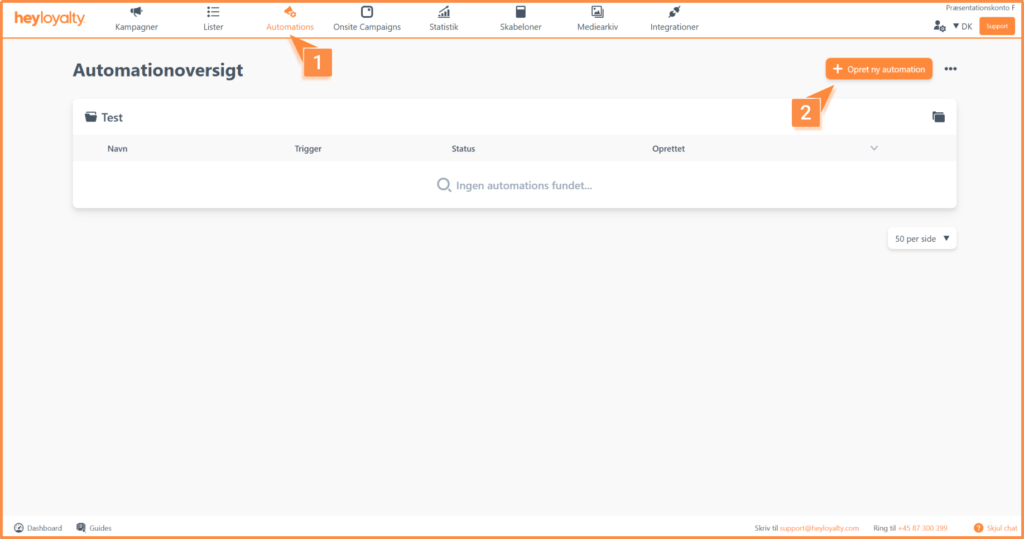Open the DK language dropdown
The image size is (1024, 539).
pos(961,26)
